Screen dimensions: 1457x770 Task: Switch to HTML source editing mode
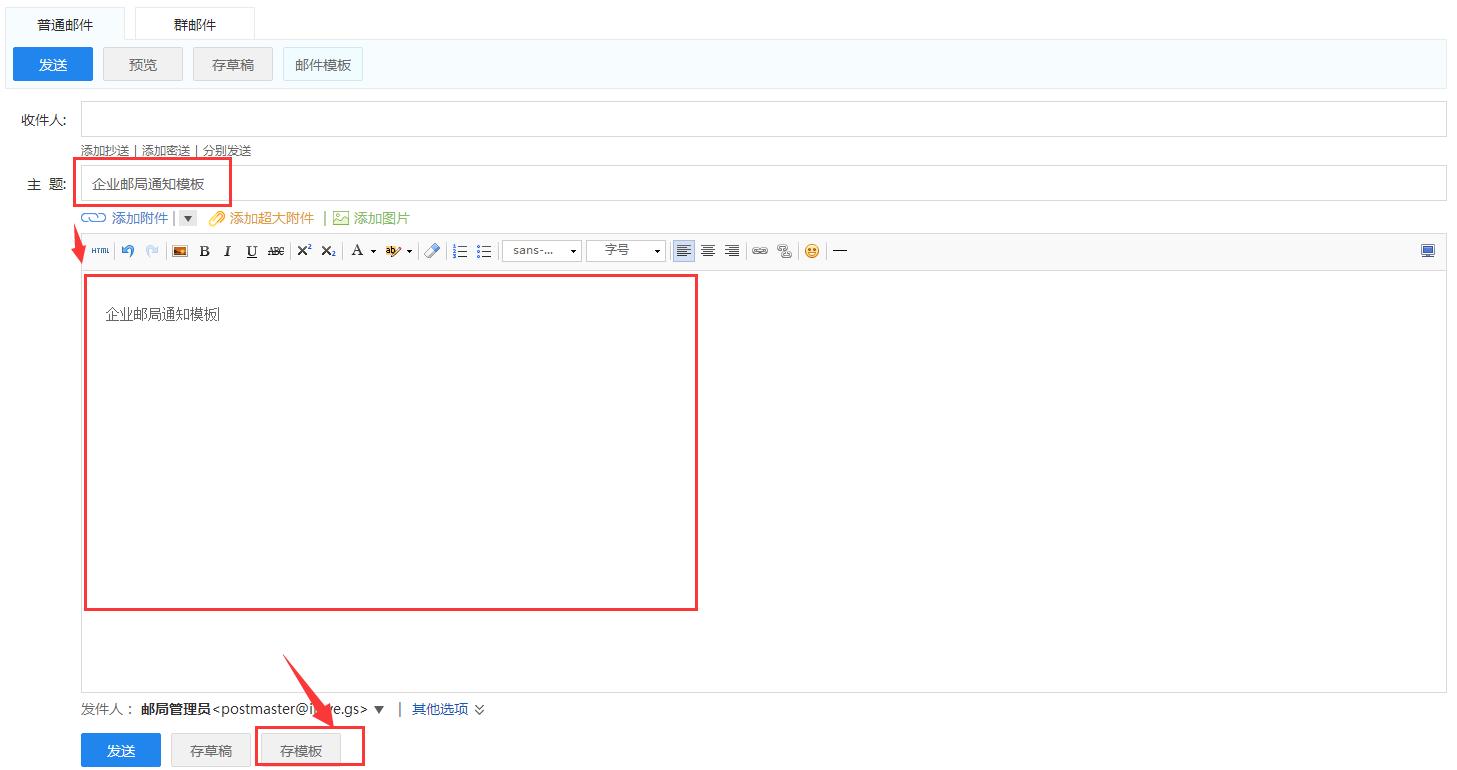[100, 251]
